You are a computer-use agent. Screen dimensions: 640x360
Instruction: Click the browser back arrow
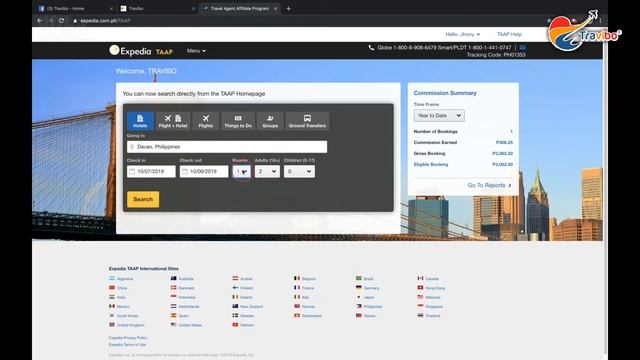tap(40, 20)
